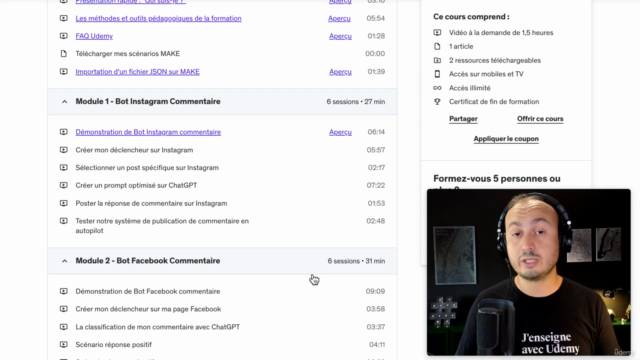Viewport: 640px width, 360px height.
Task: Click video icon beside 'La classification de mon commentaire'
Action: coord(64,327)
